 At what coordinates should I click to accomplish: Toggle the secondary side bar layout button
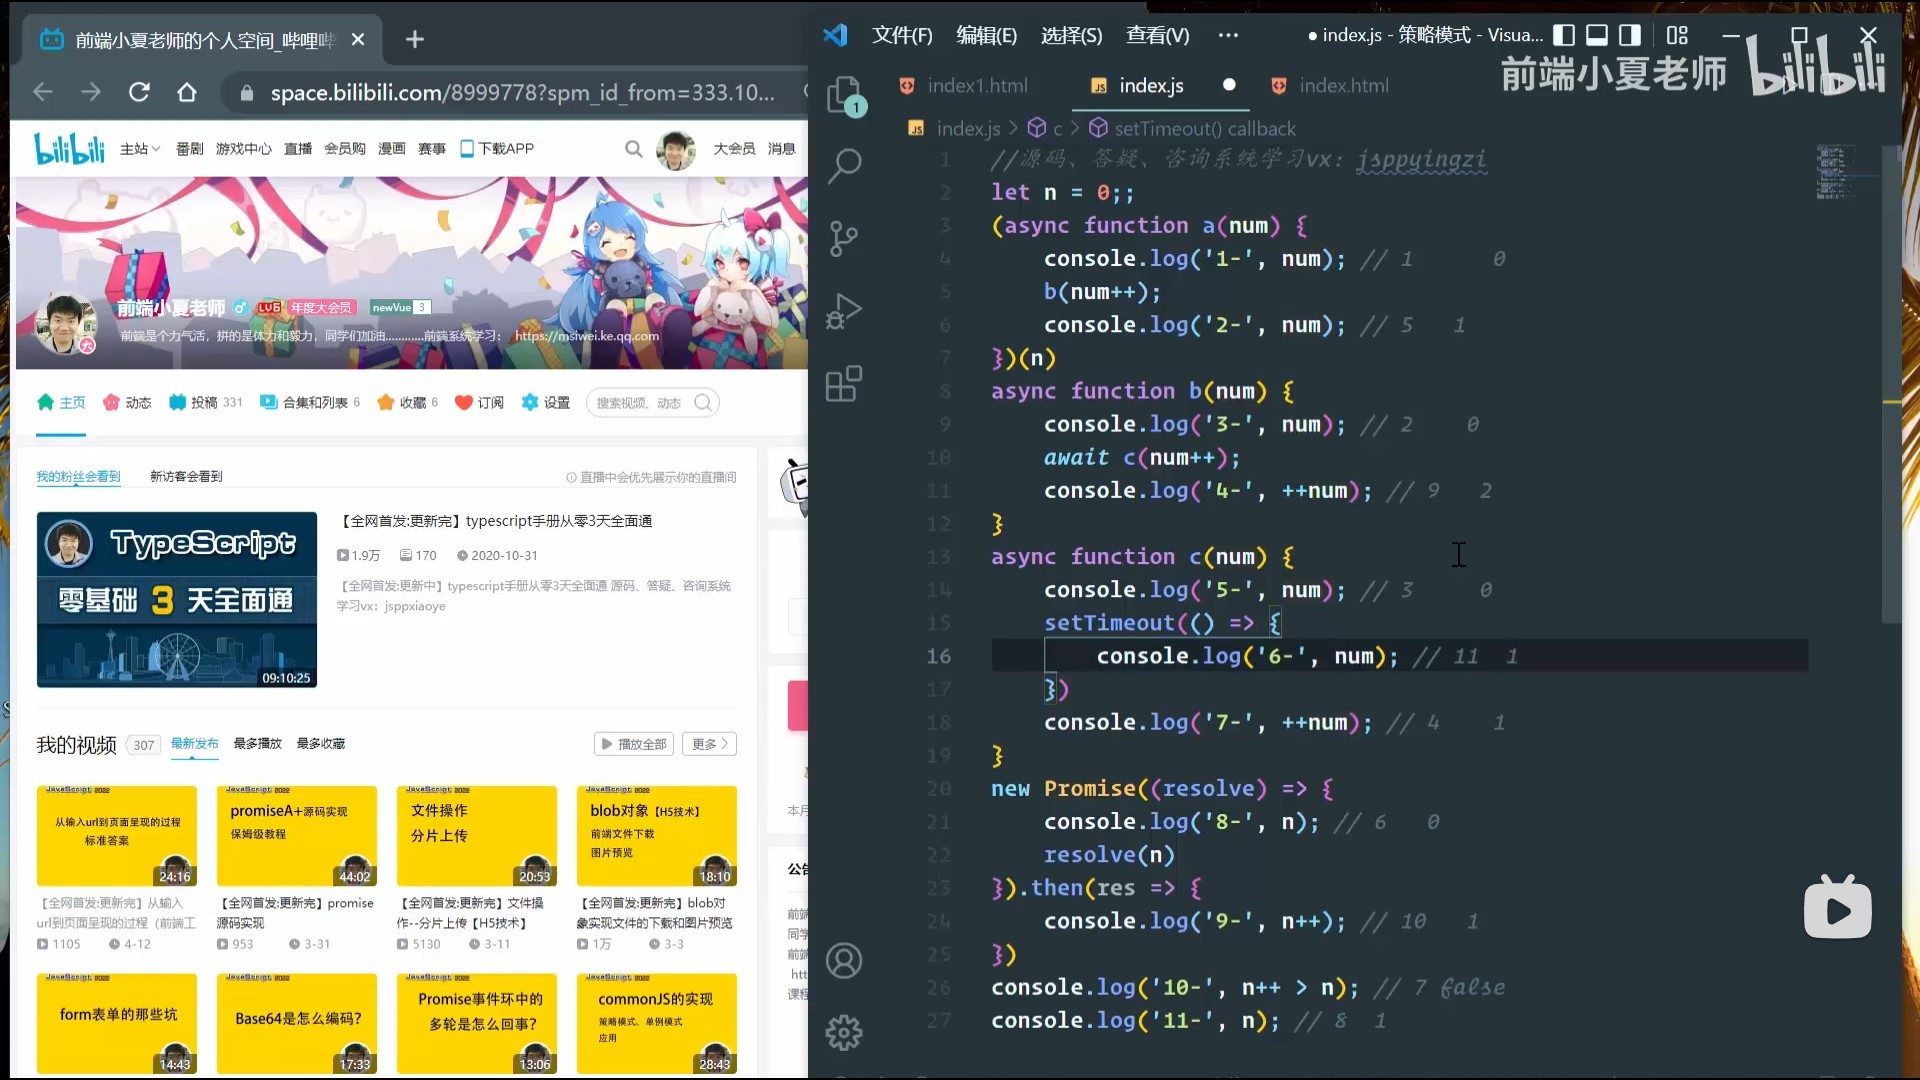click(1630, 36)
